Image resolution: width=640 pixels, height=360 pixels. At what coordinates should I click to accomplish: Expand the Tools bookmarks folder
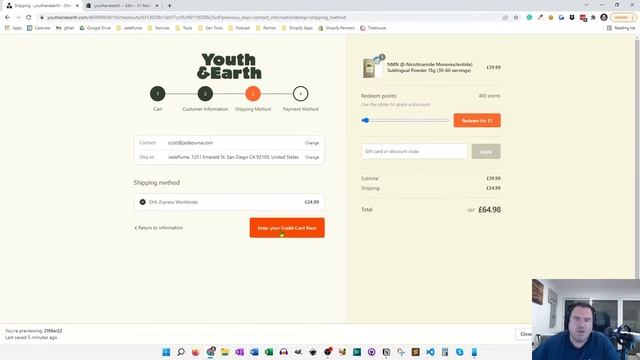[184, 28]
